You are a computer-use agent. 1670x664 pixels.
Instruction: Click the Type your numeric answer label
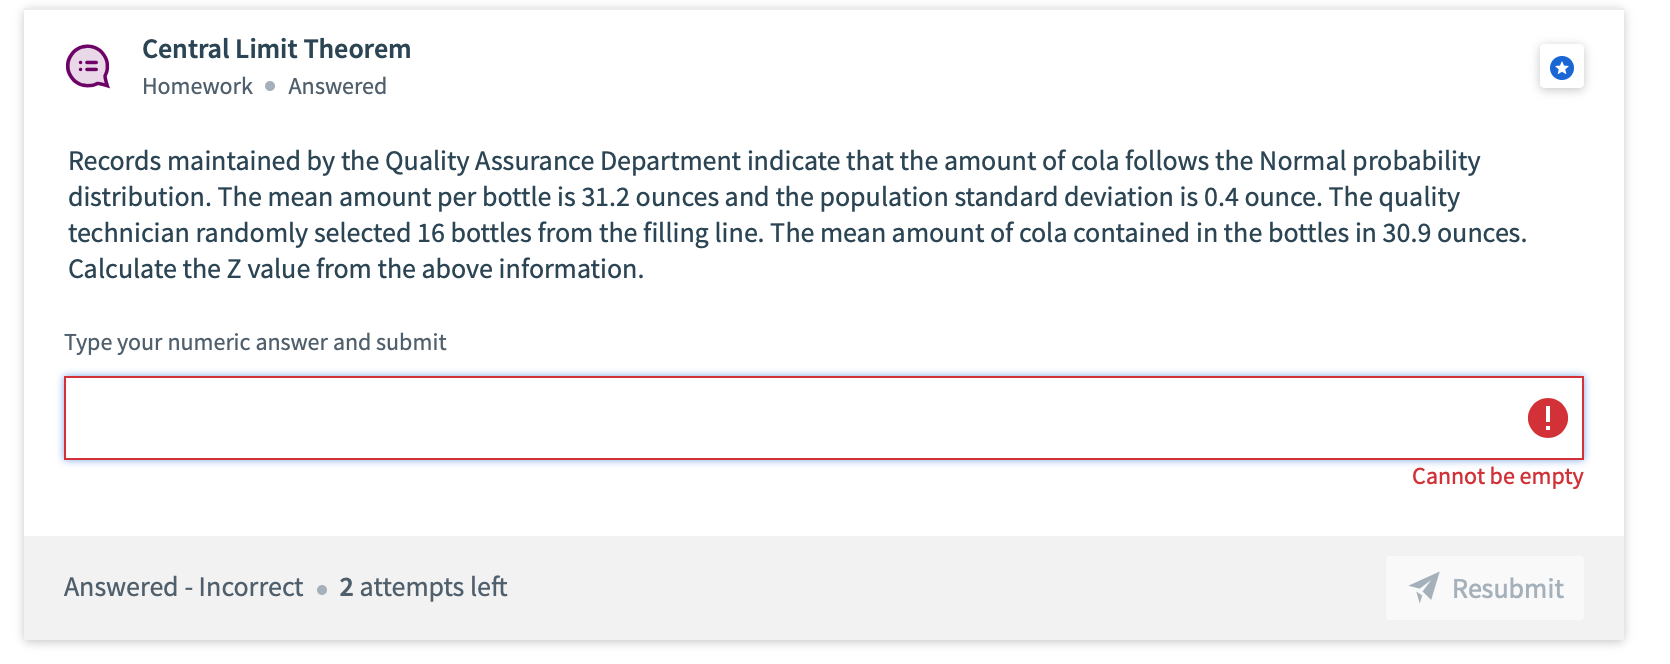255,342
